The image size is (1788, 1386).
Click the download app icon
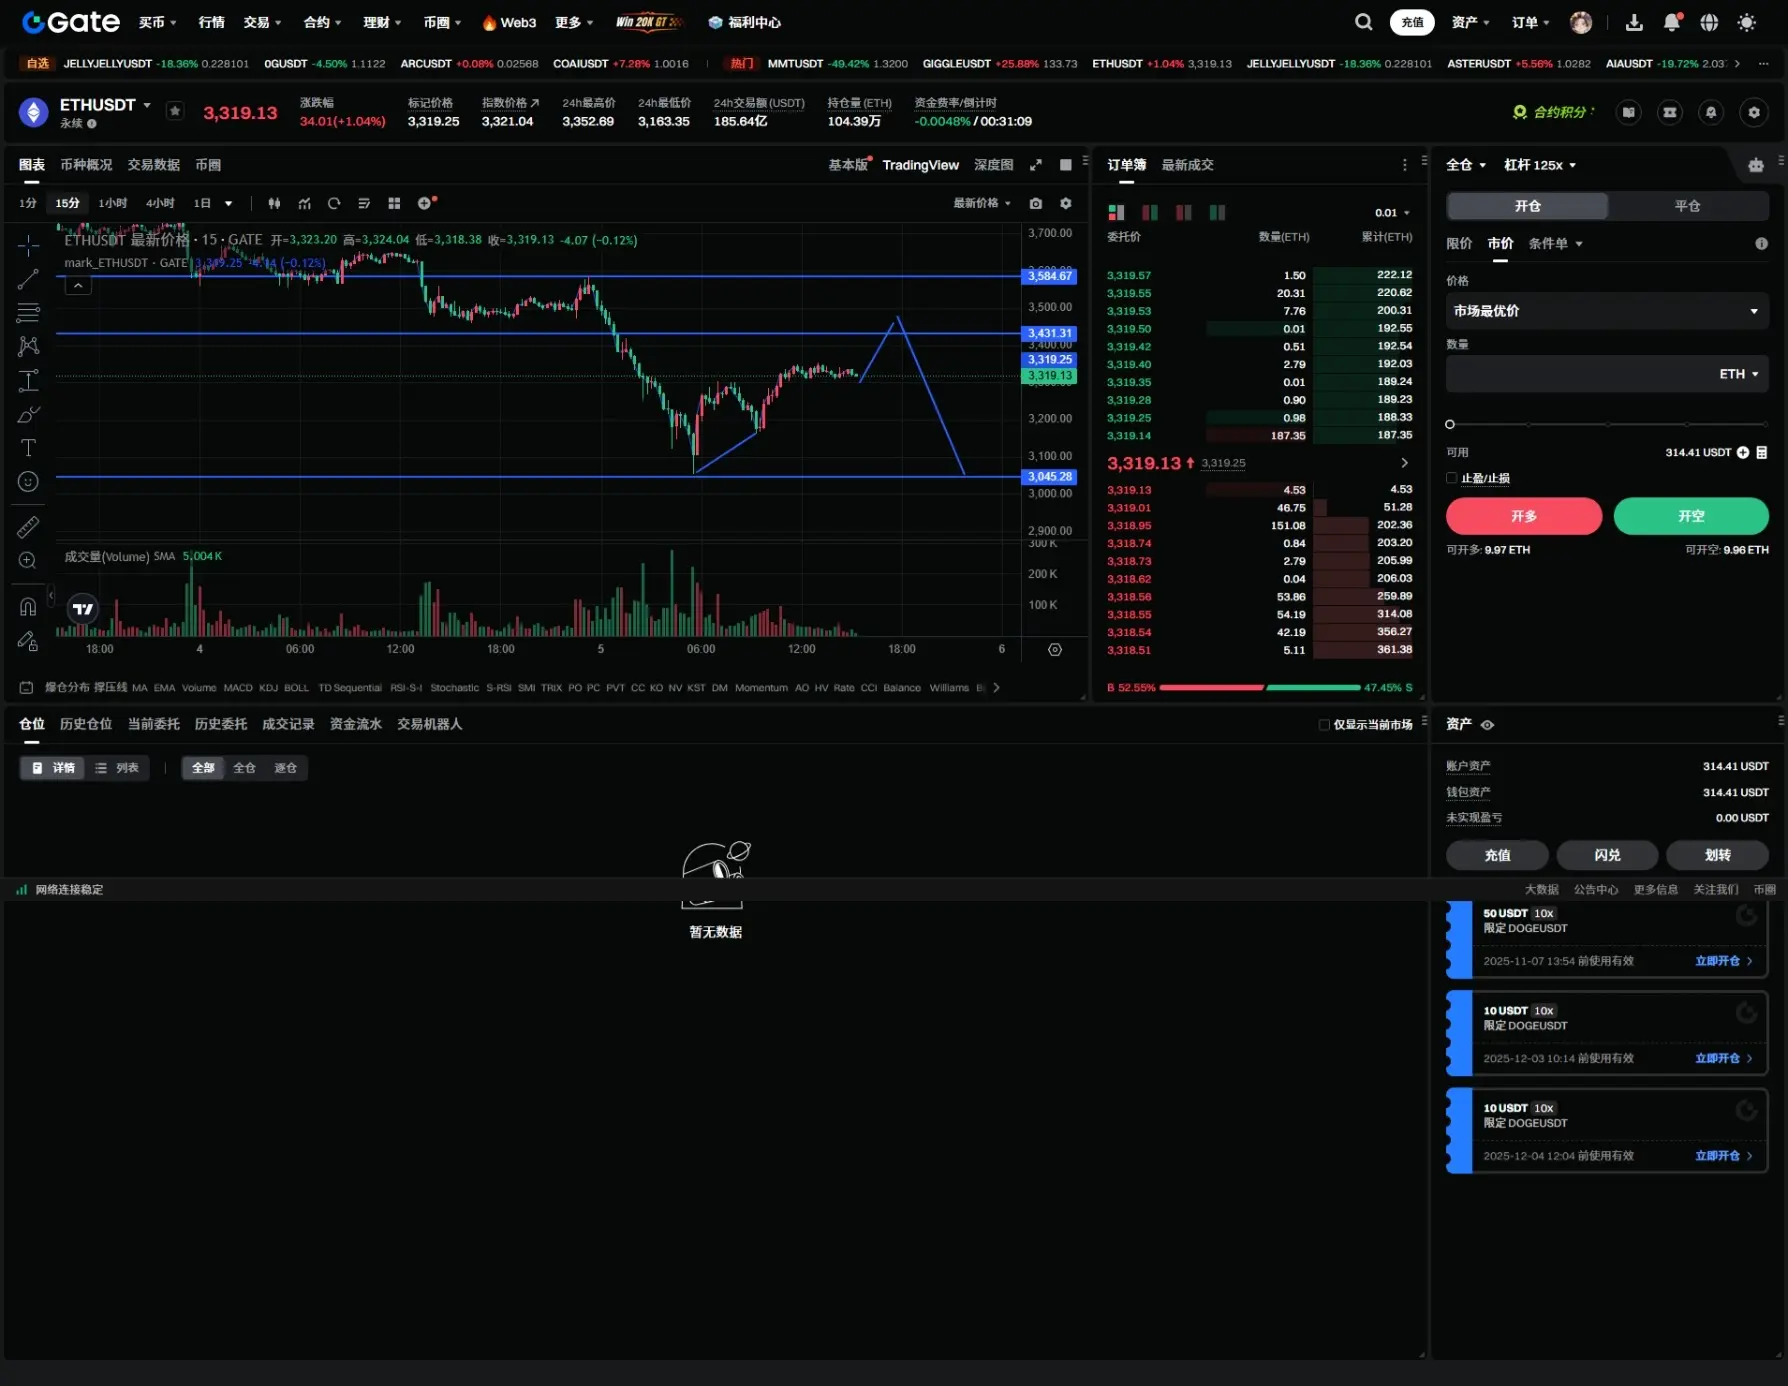coord(1634,22)
